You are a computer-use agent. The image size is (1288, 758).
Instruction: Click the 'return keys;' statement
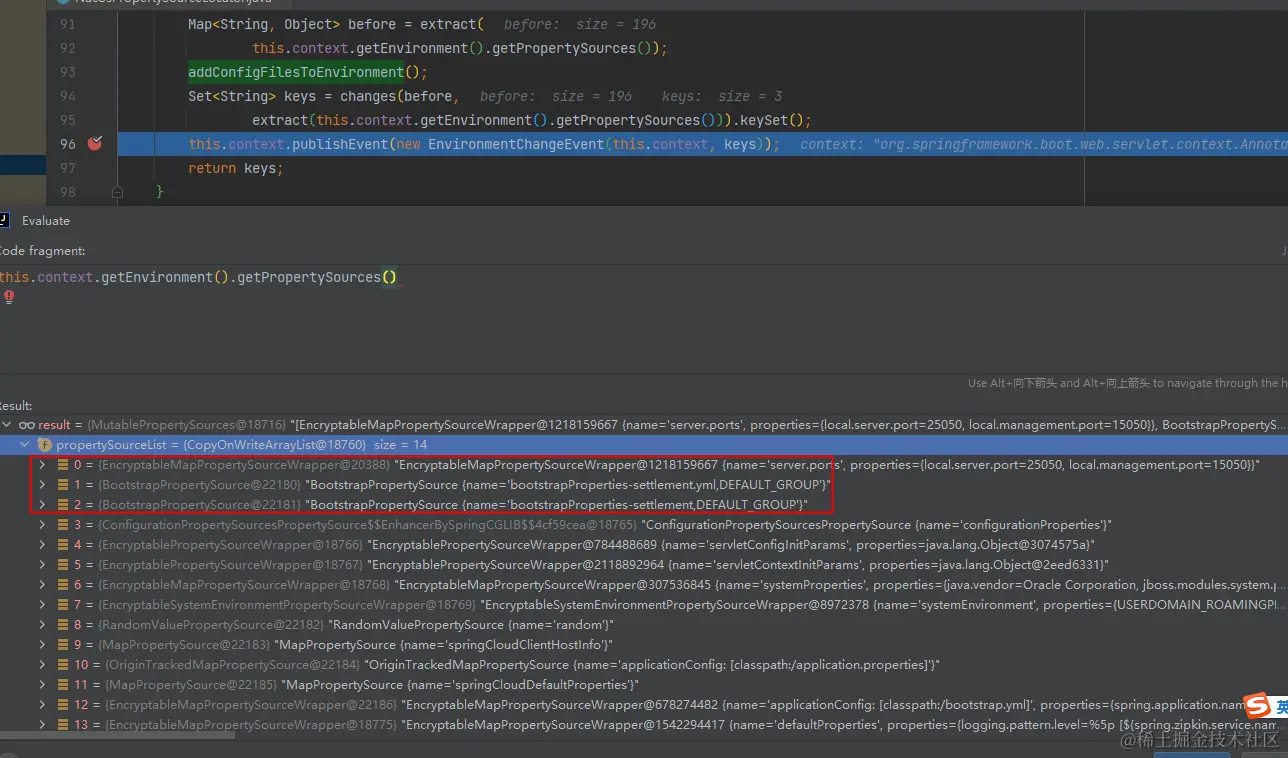pyautogui.click(x=236, y=168)
